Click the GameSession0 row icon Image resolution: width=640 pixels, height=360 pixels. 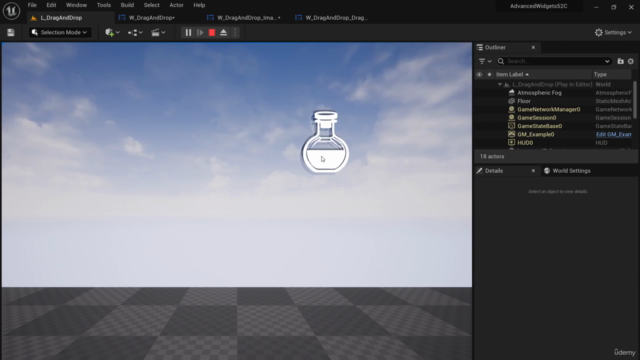511,118
